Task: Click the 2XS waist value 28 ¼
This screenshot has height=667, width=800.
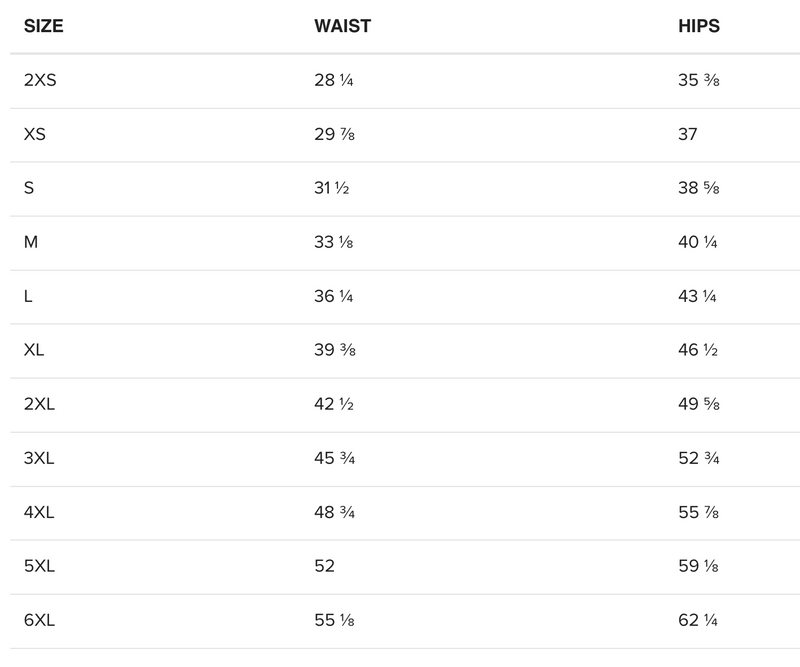Action: tap(333, 81)
